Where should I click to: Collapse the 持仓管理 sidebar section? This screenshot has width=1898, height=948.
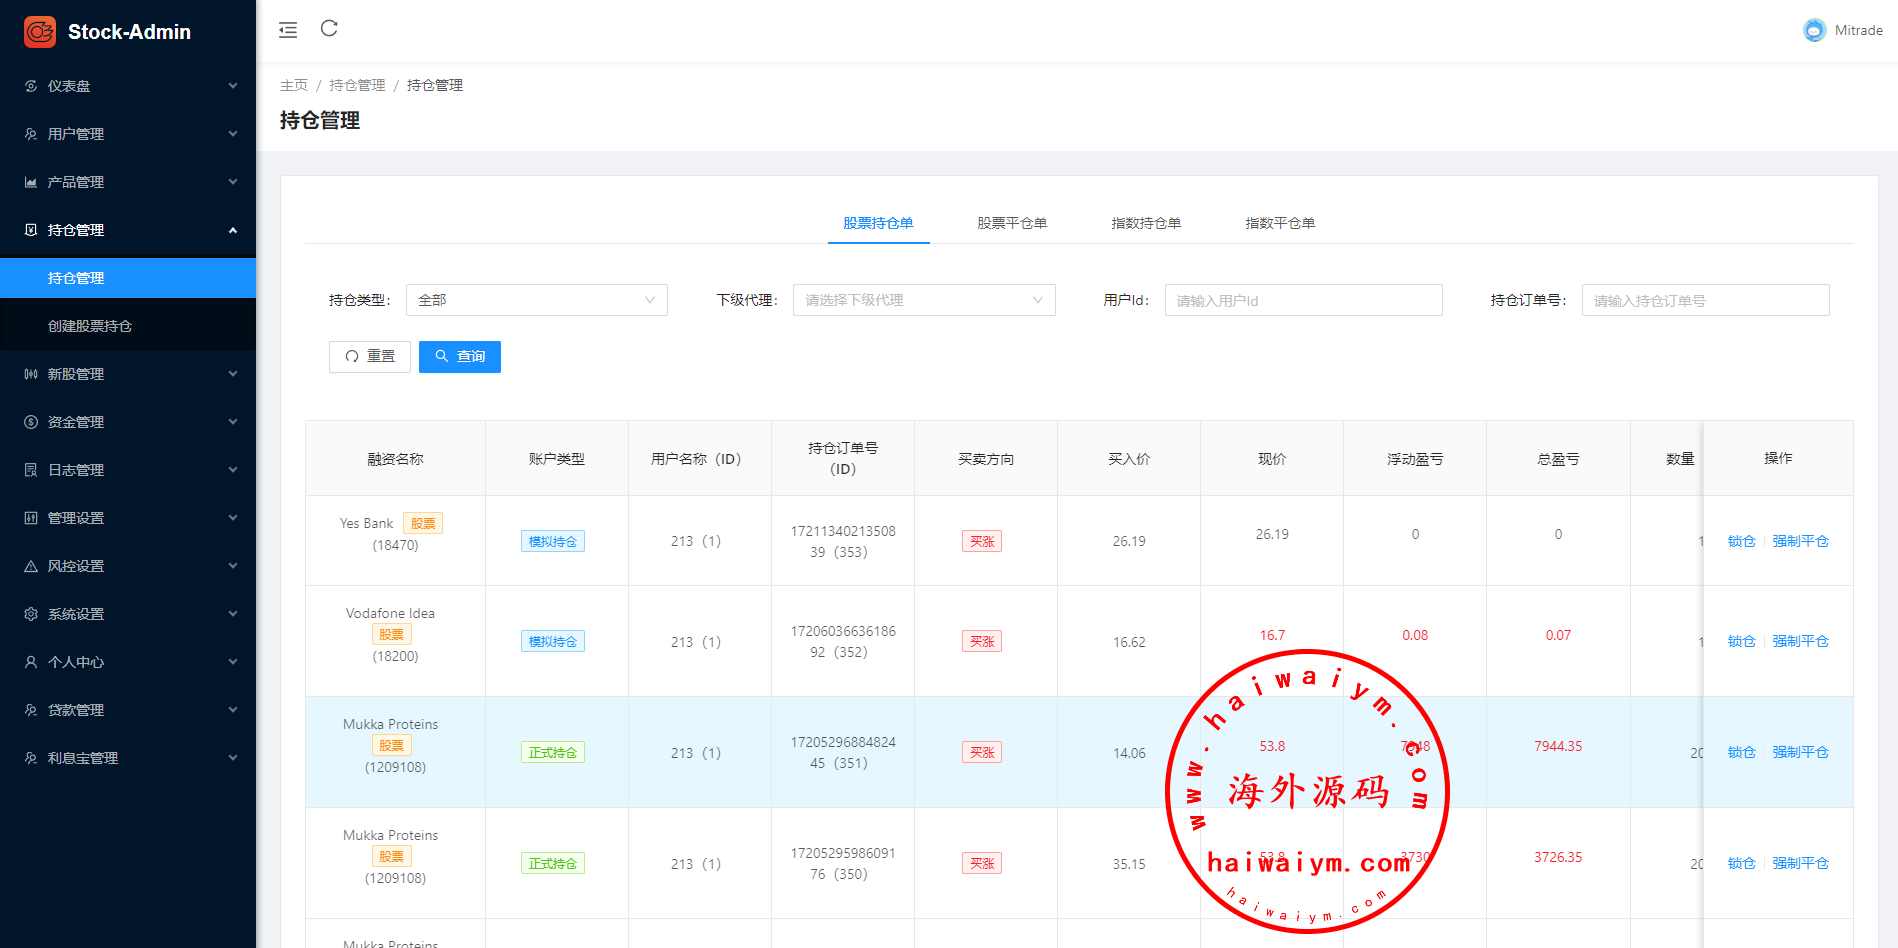click(x=128, y=230)
